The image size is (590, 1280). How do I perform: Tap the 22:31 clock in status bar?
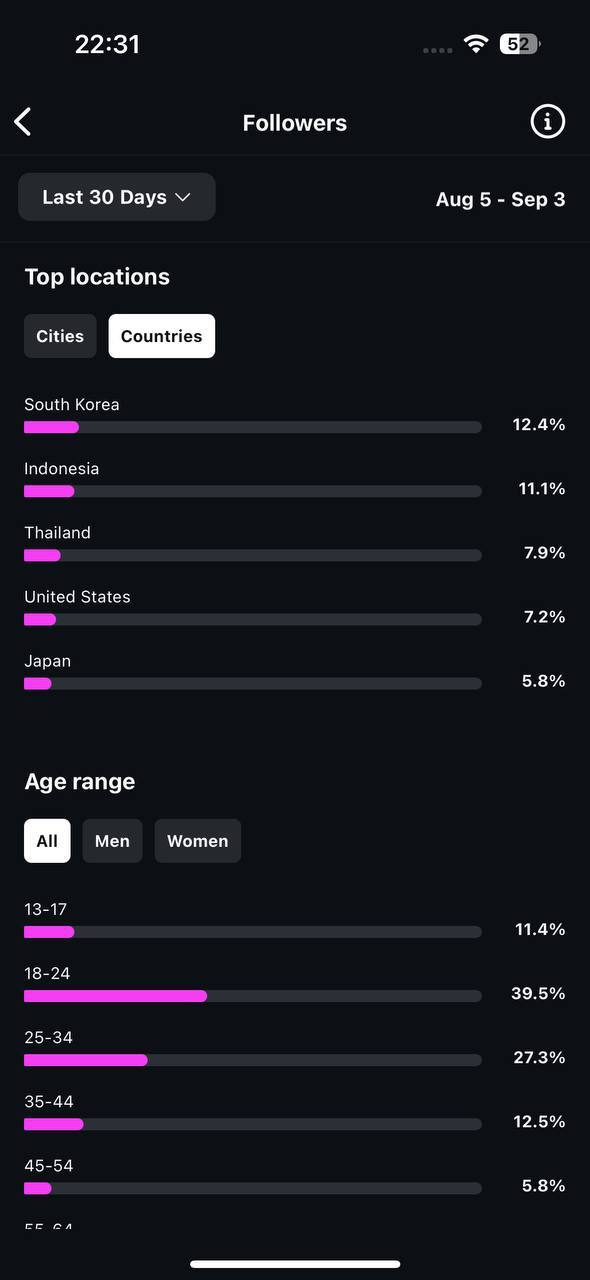pos(107,44)
